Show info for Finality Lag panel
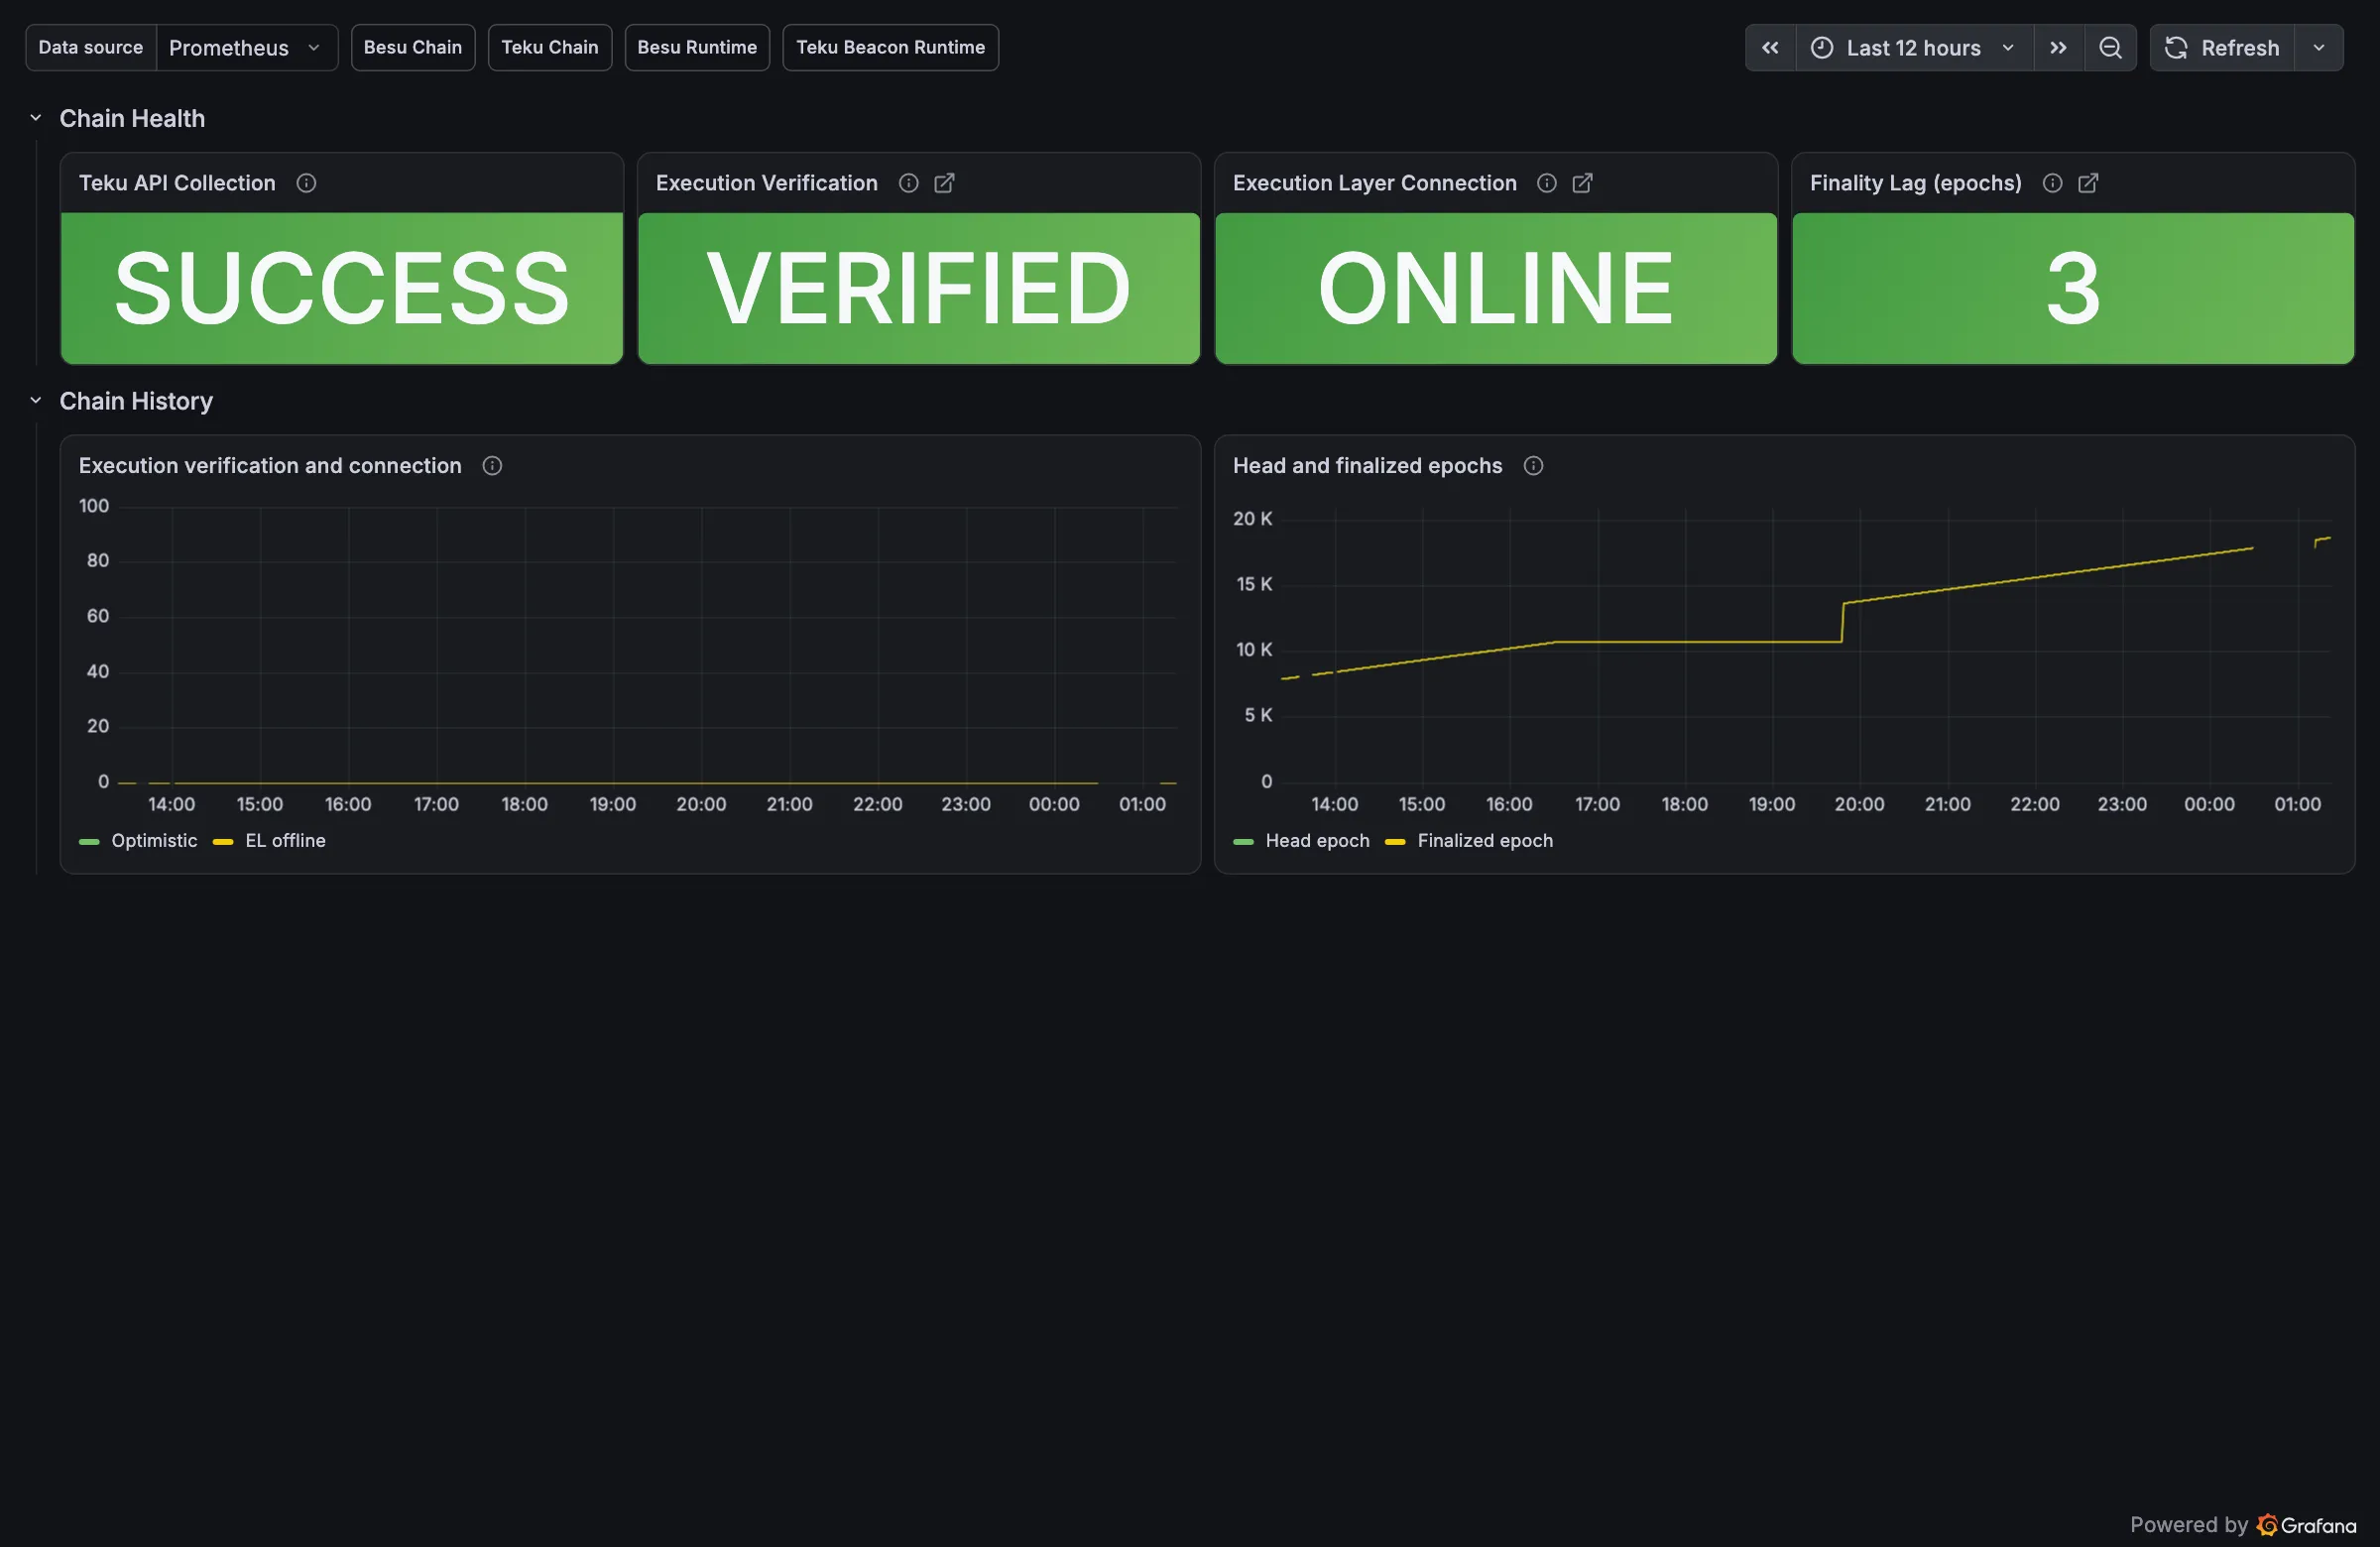 (x=2053, y=183)
